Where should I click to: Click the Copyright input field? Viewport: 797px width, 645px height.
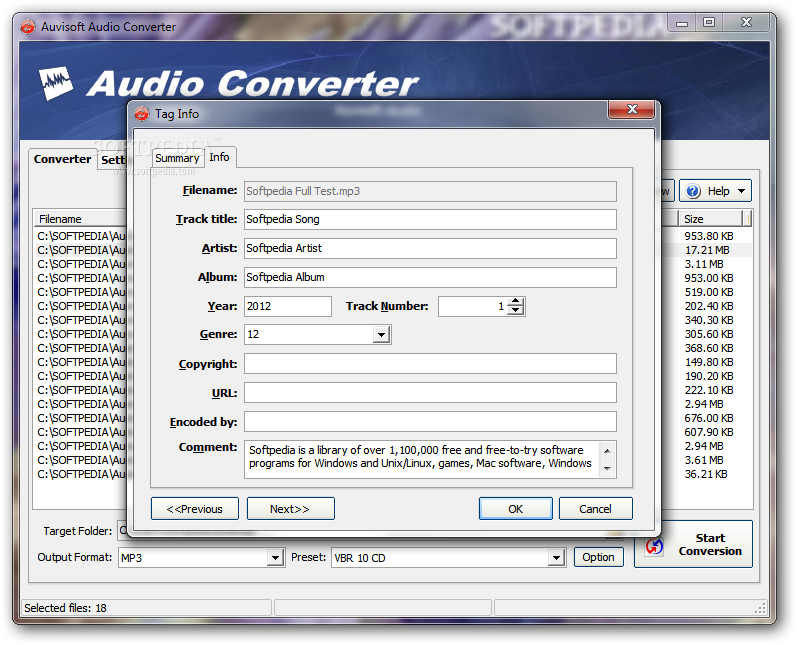coord(430,364)
